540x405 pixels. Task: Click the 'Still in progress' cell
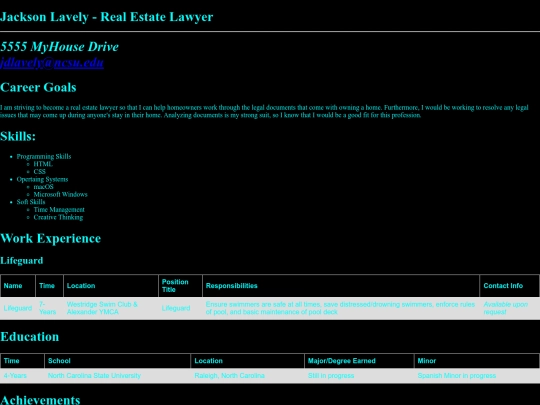[359, 376]
